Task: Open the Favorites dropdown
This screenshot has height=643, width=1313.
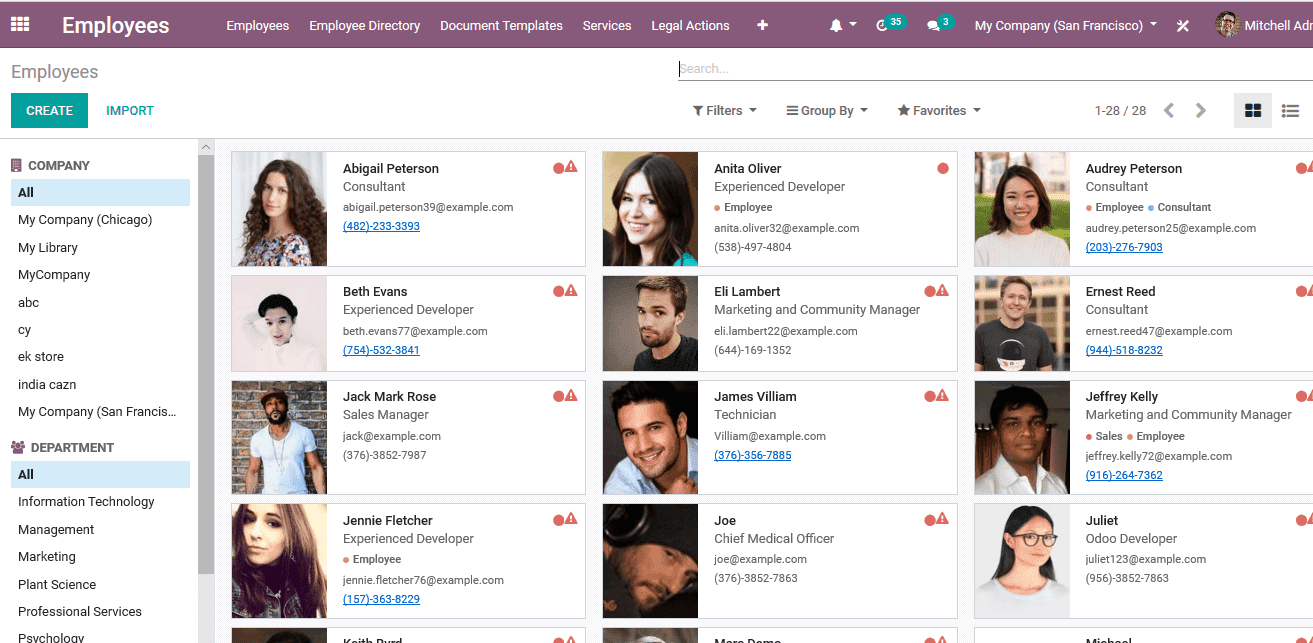Action: click(939, 111)
